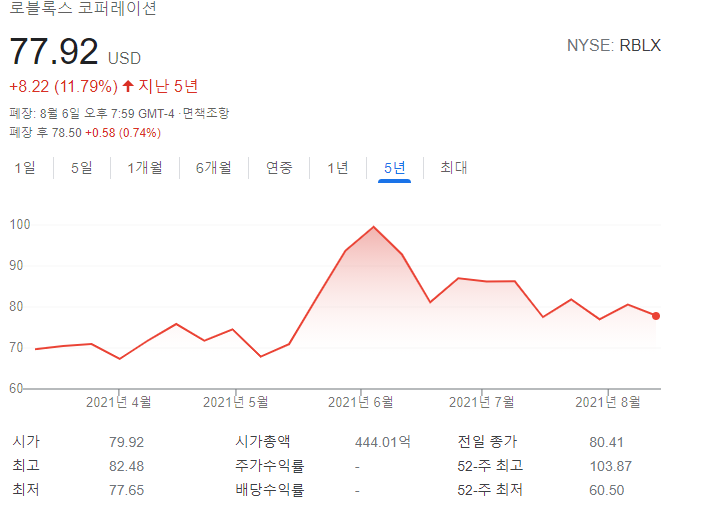Click the 로블록스 코퍼레이션 company name
Viewport: 705px width, 514px height.
83,8
